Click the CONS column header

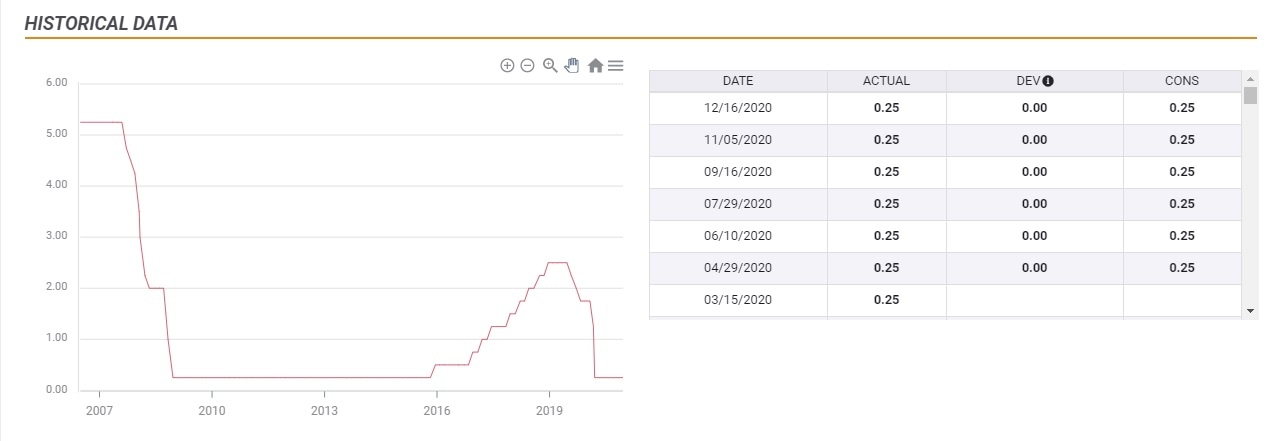coord(1181,81)
